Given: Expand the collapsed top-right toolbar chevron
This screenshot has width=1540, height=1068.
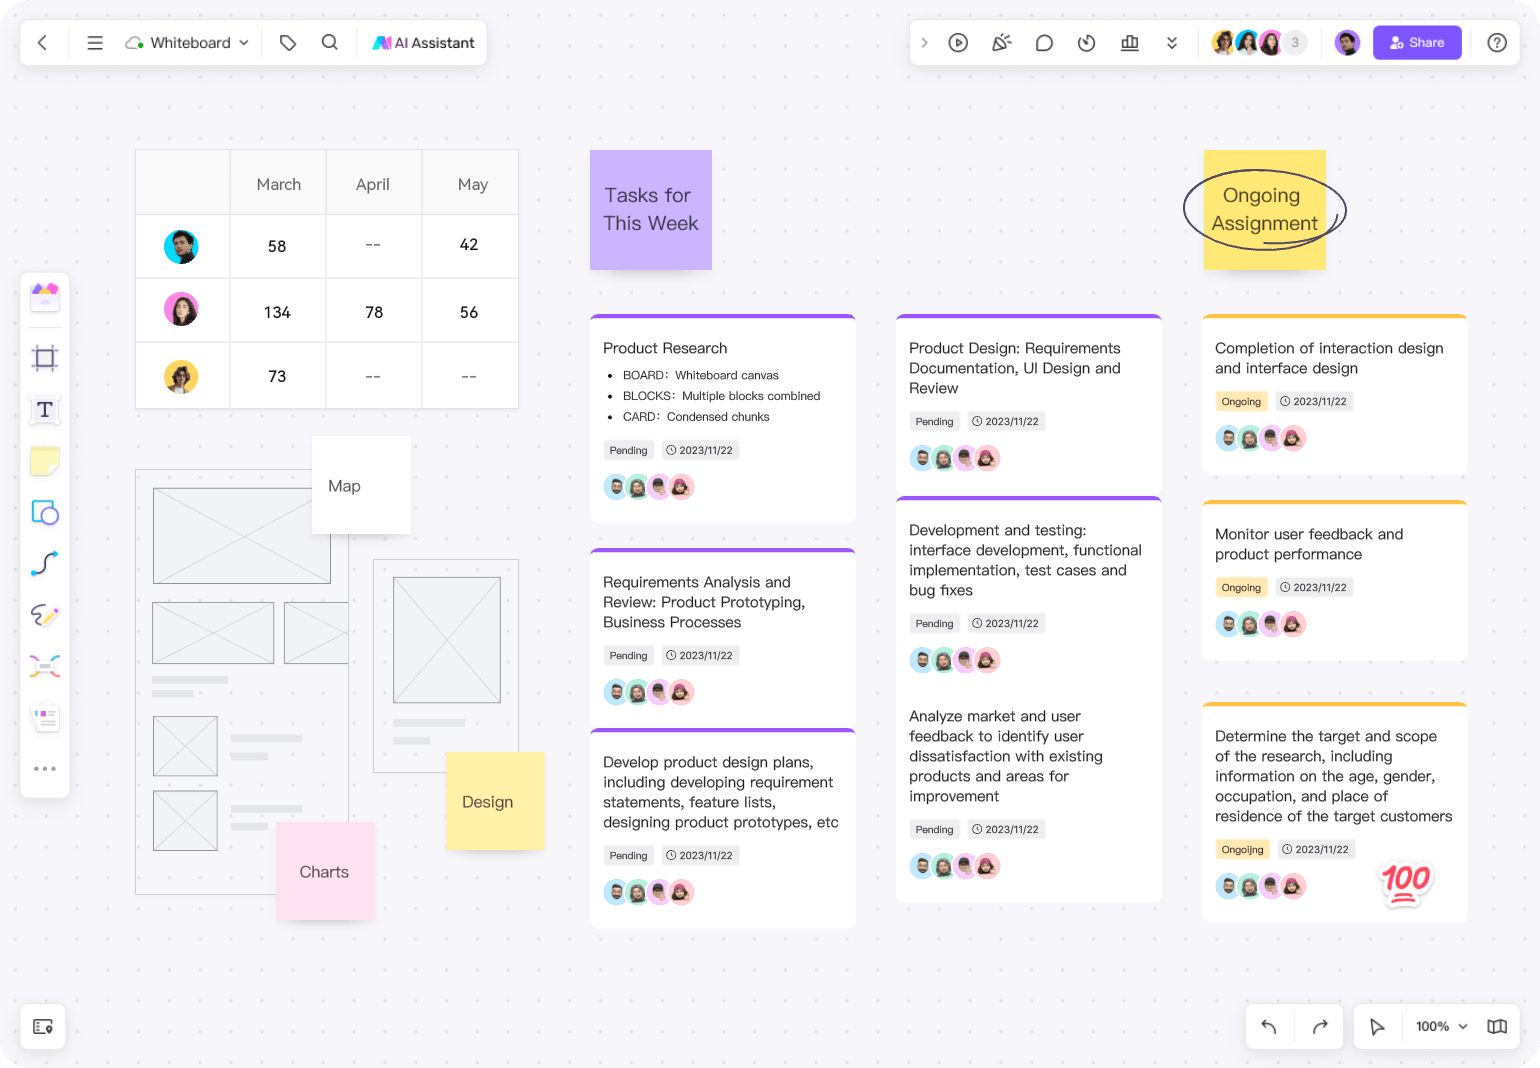Looking at the screenshot, I should coord(924,43).
